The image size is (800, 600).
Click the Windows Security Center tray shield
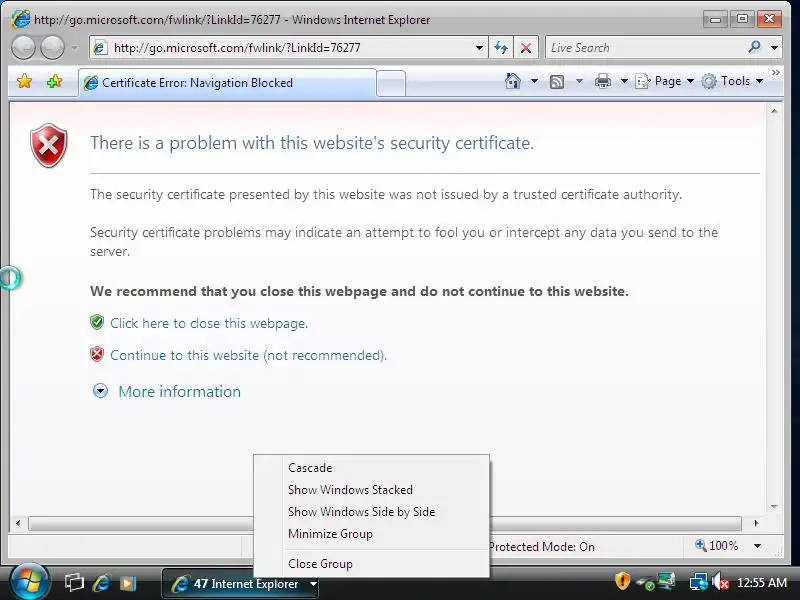point(622,582)
